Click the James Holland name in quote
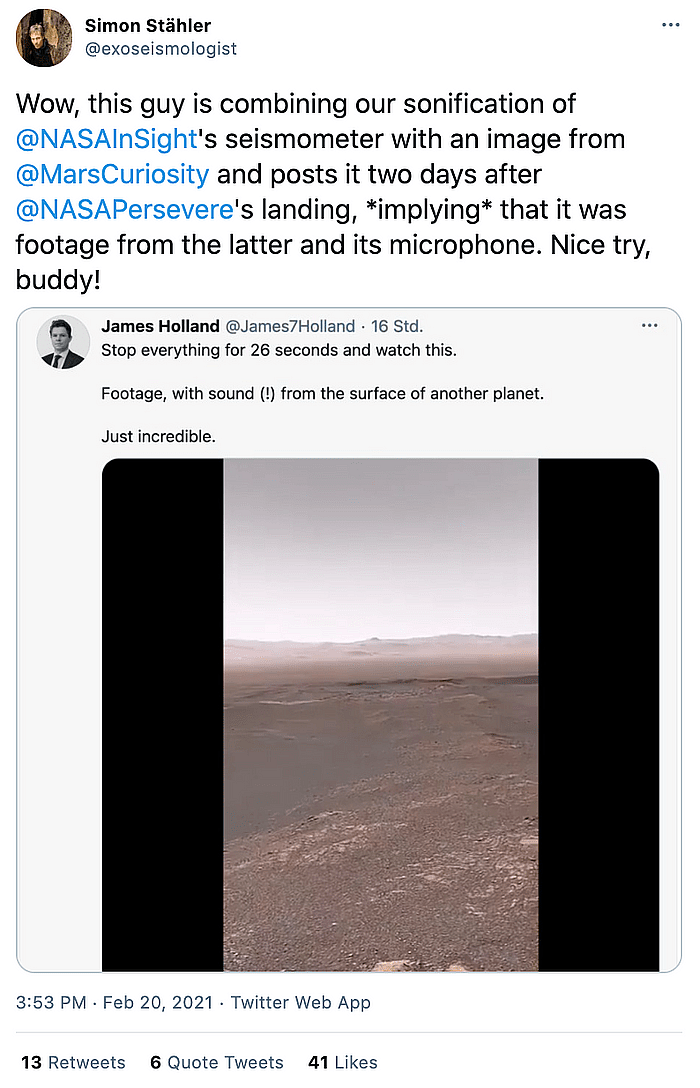The height and width of the screenshot is (1088, 700). pyautogui.click(x=160, y=326)
